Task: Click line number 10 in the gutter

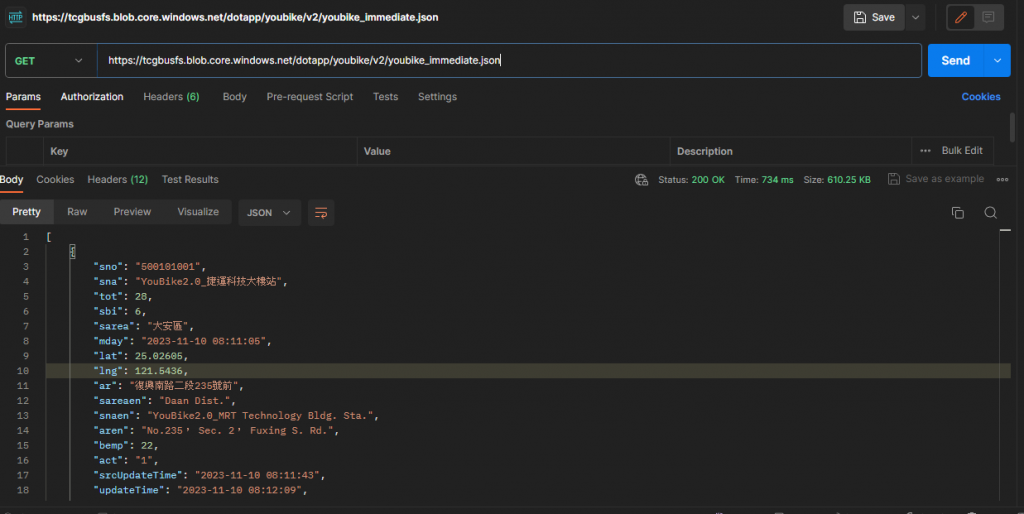Action: tap(23, 371)
